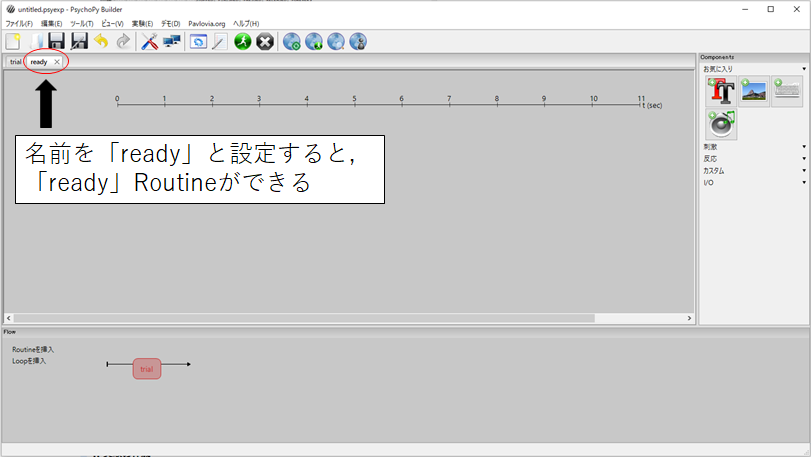
Task: Click the Undo arrow icon
Action: 101,41
